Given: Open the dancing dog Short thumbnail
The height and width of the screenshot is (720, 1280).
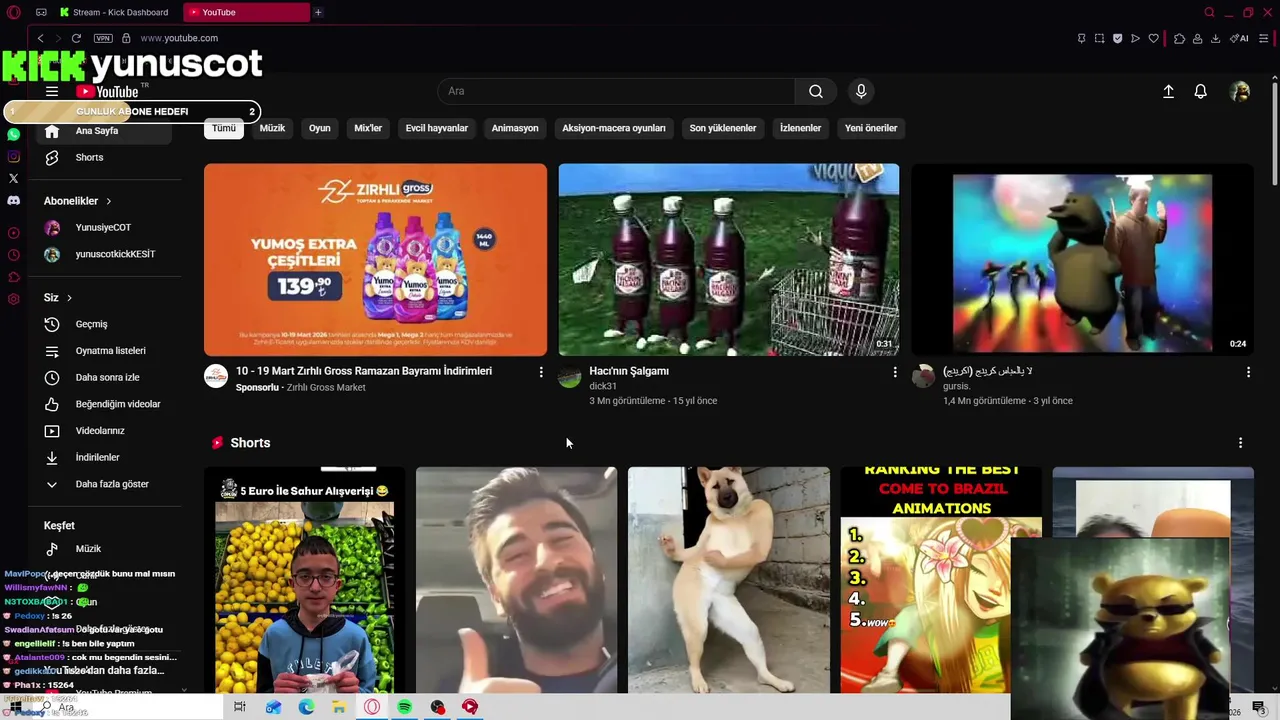Looking at the screenshot, I should click(x=729, y=580).
